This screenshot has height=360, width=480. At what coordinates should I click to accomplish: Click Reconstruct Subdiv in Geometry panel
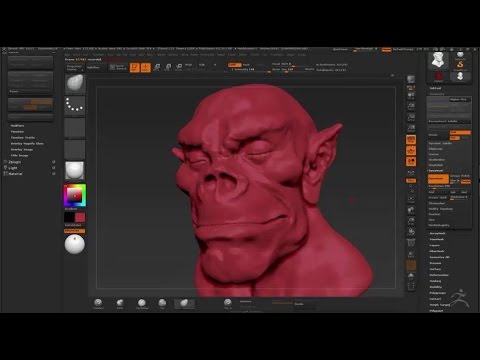449,121
